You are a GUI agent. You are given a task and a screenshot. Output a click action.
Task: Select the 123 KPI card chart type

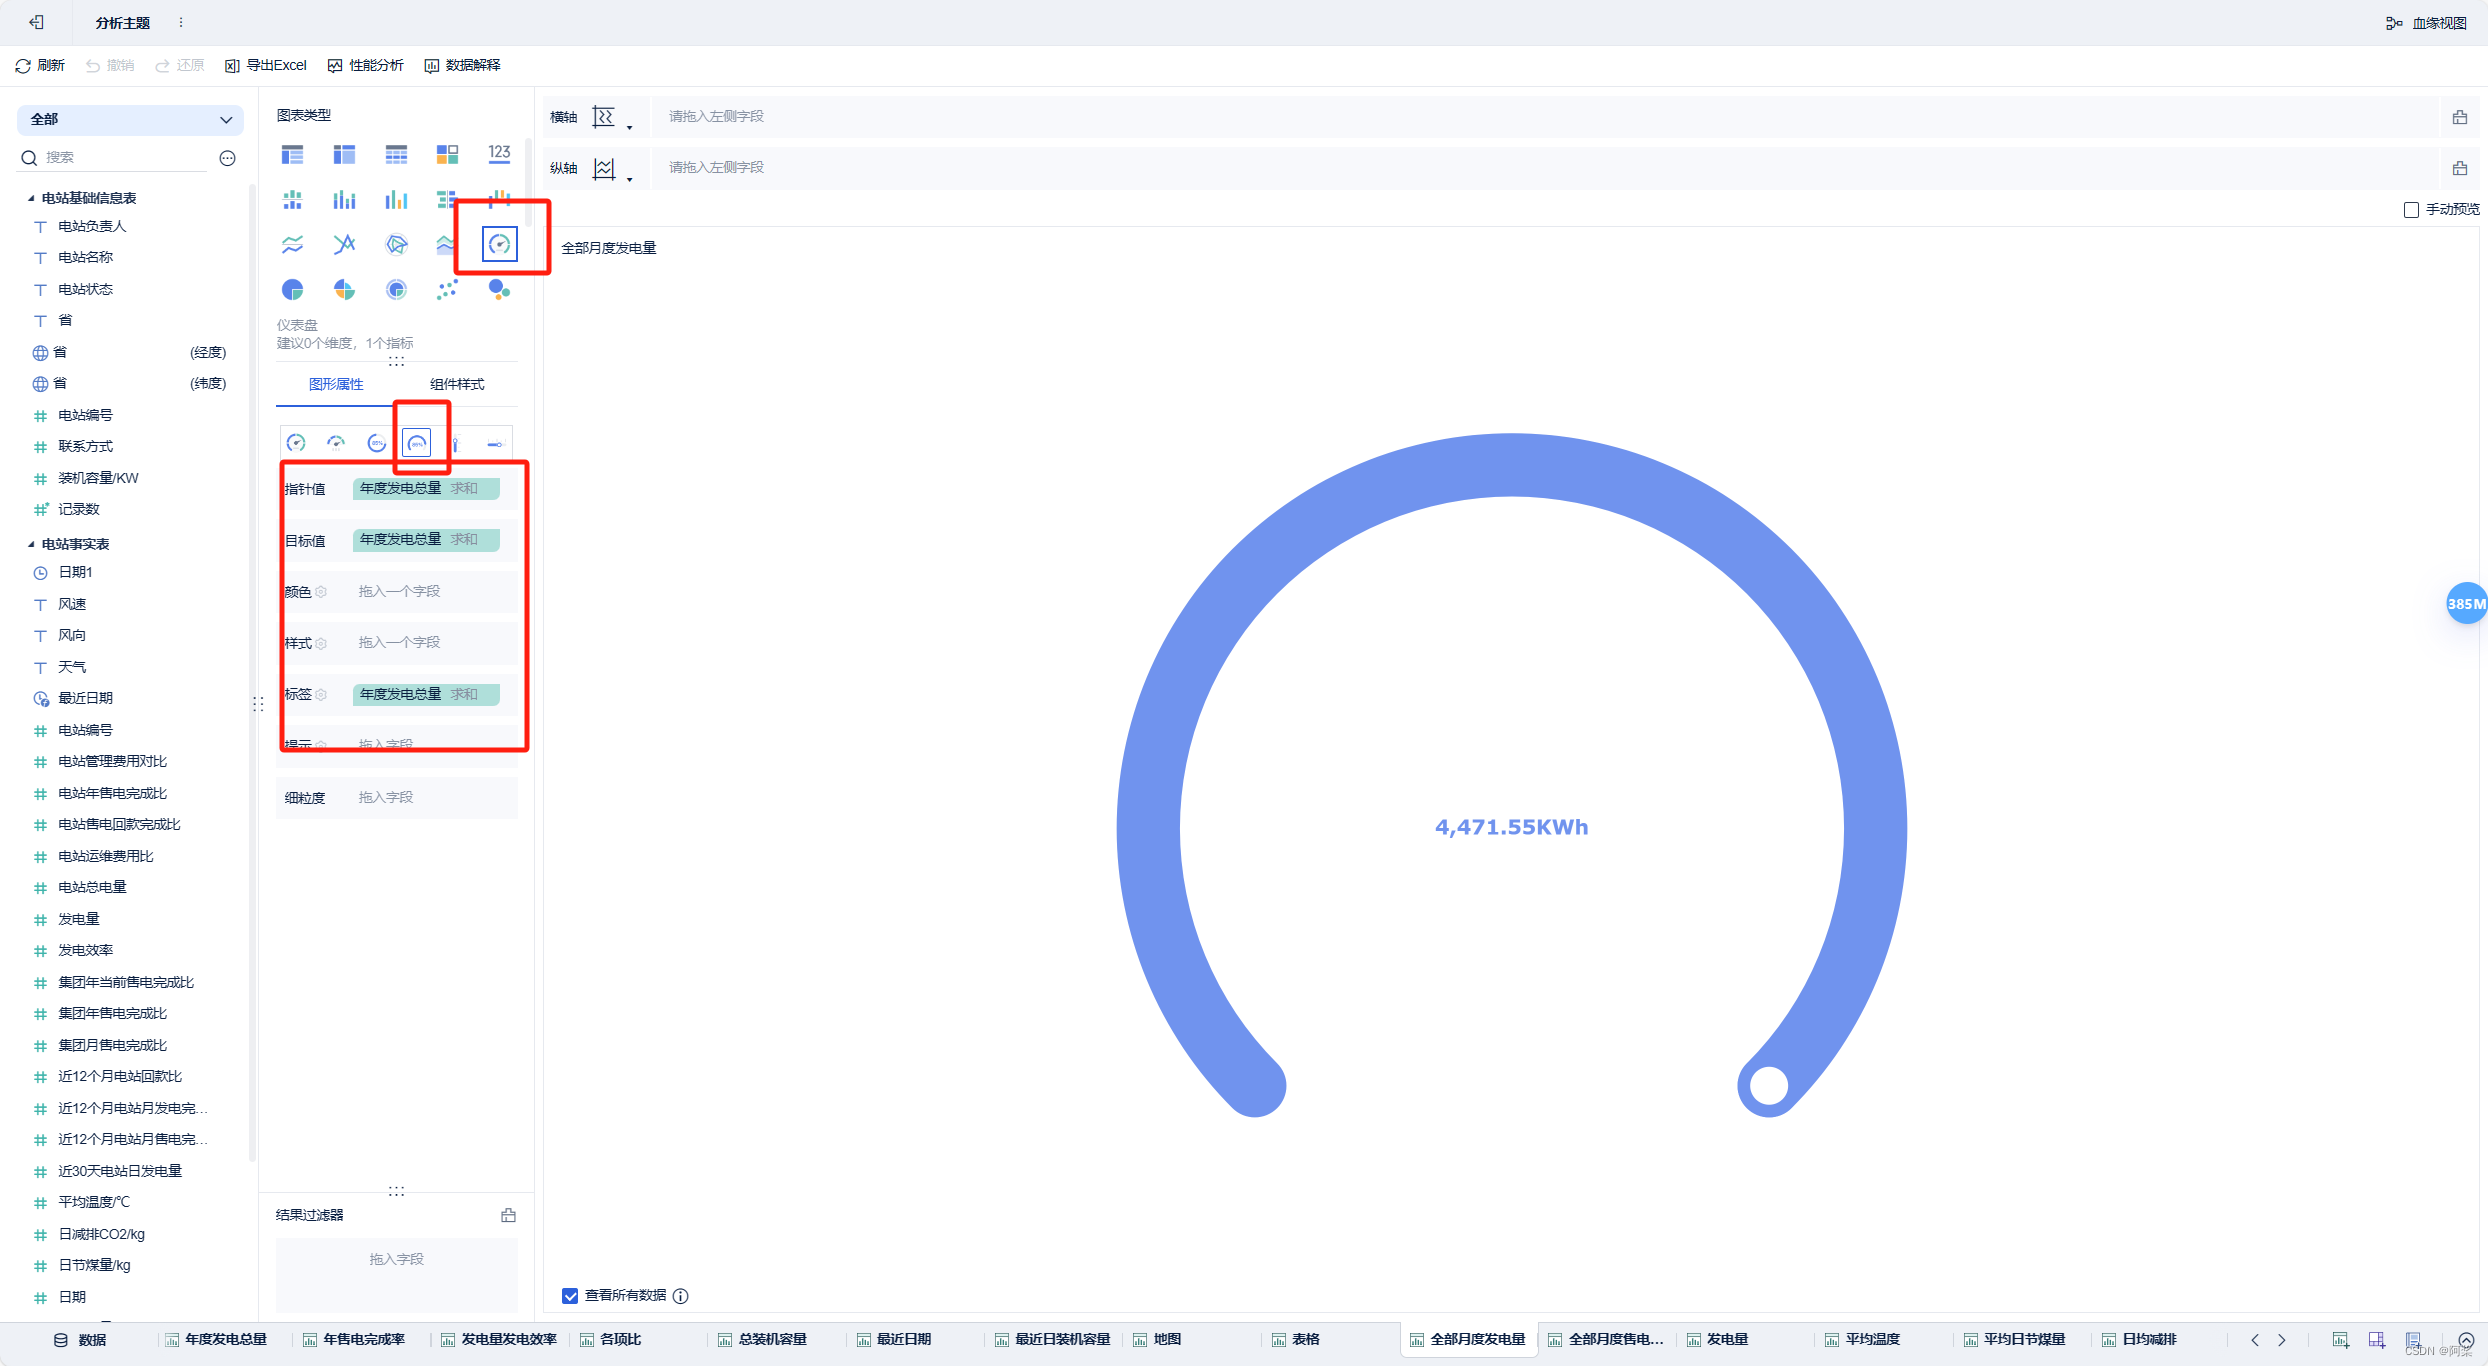pos(499,153)
